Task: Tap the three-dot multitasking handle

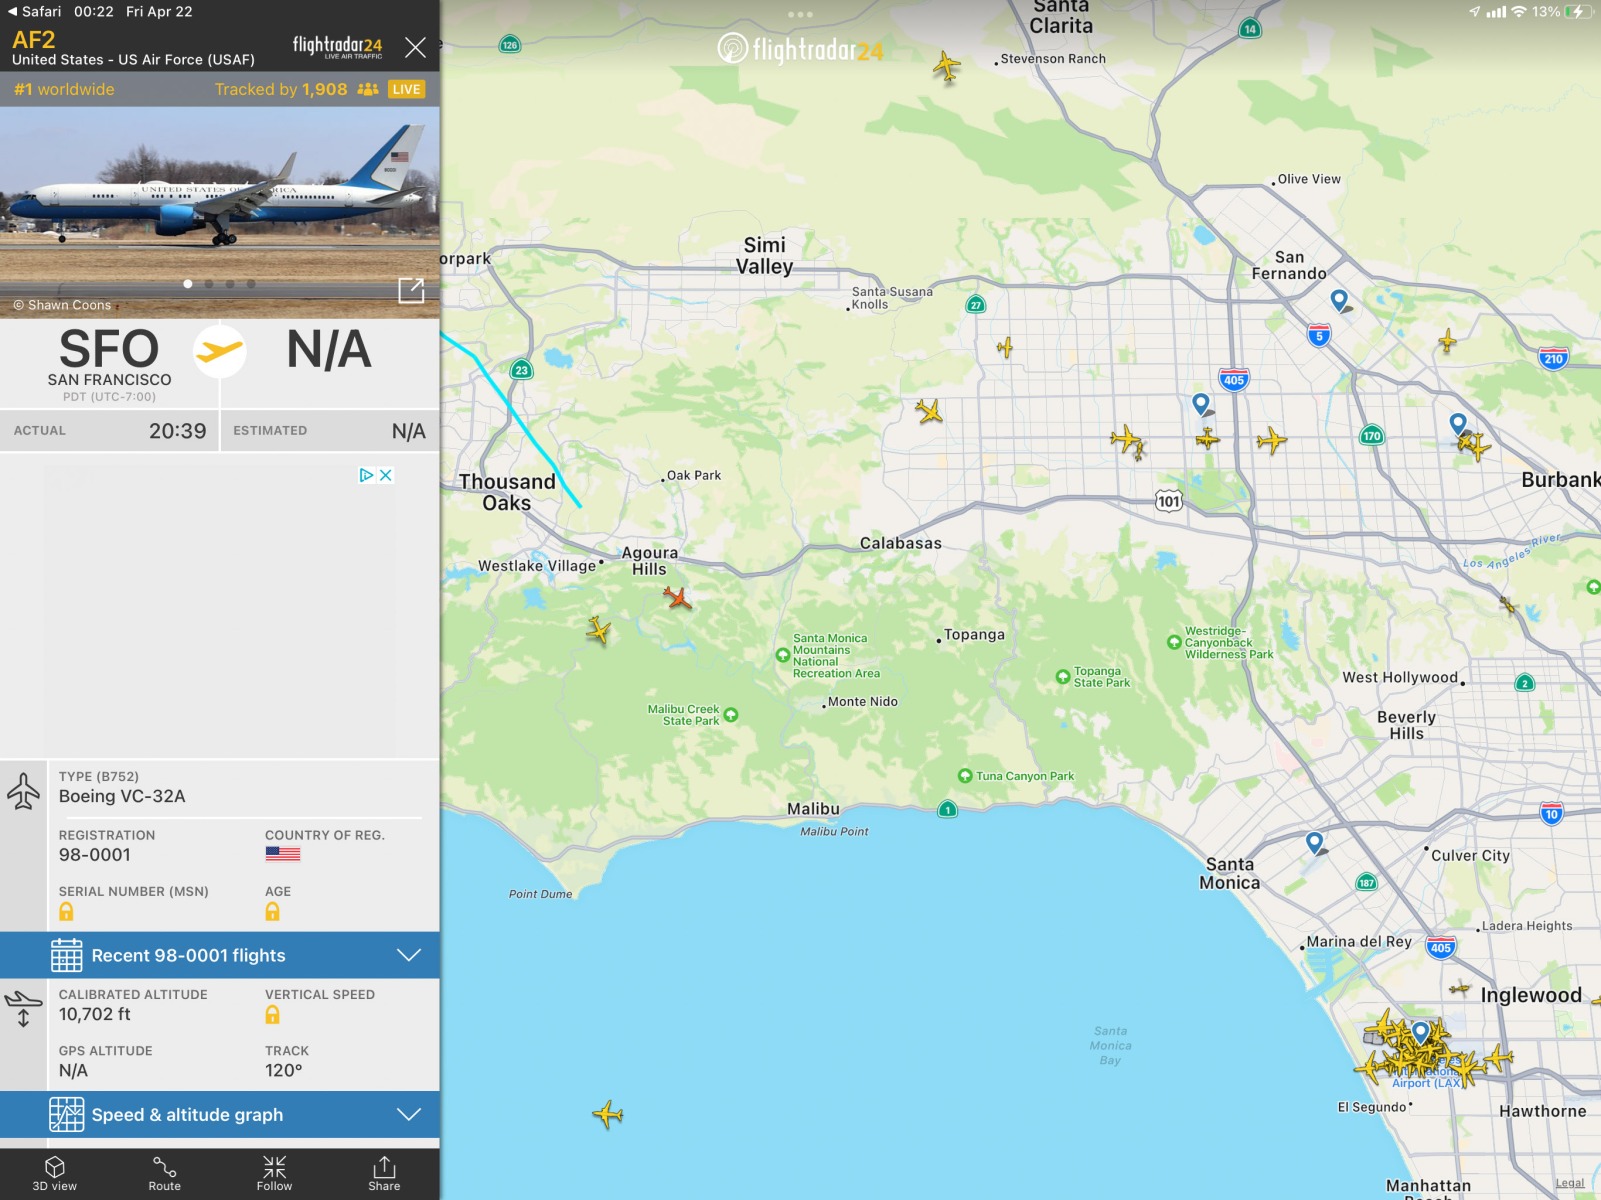Action: tap(800, 14)
